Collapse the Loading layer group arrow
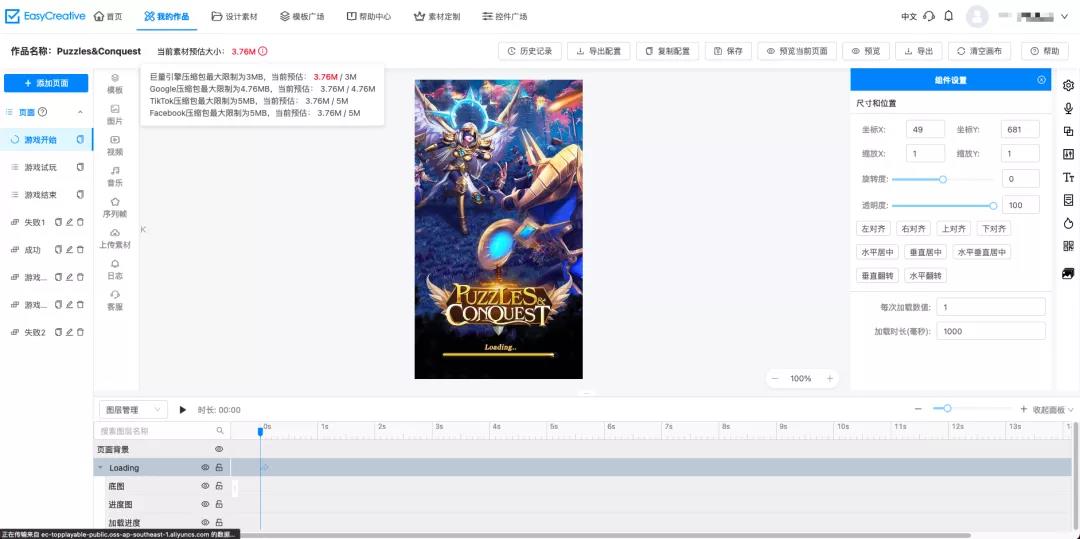This screenshot has height=539, width=1080. 101,467
